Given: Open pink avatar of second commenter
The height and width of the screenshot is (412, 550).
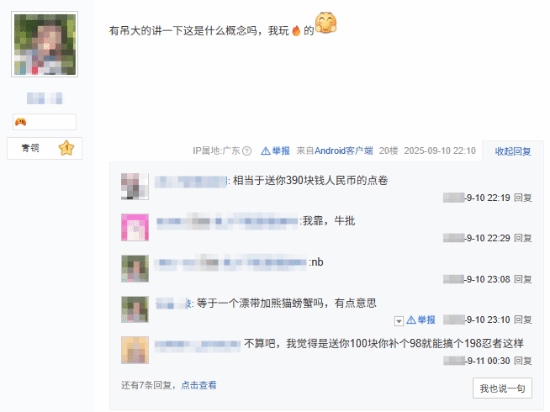Looking at the screenshot, I should click(135, 228).
